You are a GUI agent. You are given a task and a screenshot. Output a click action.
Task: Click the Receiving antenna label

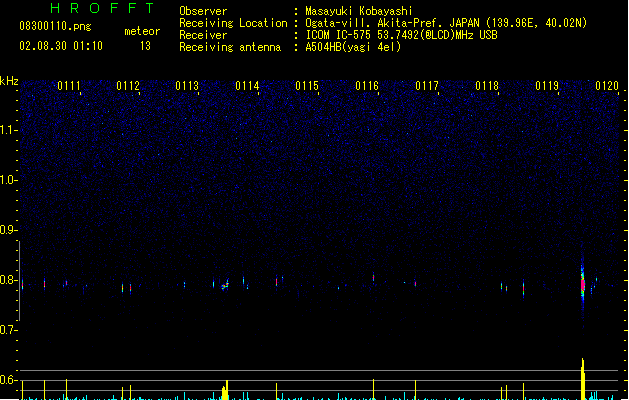pyautogui.click(x=230, y=47)
